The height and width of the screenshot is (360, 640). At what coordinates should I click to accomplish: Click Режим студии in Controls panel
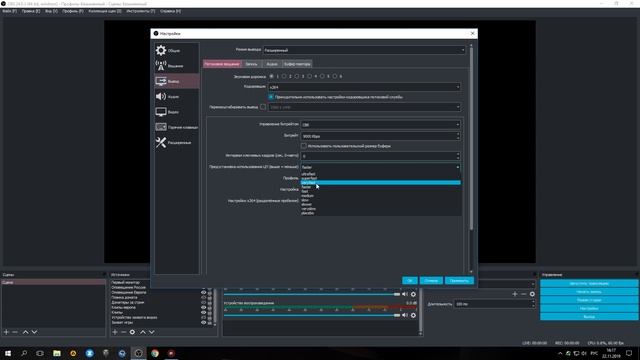coord(589,300)
